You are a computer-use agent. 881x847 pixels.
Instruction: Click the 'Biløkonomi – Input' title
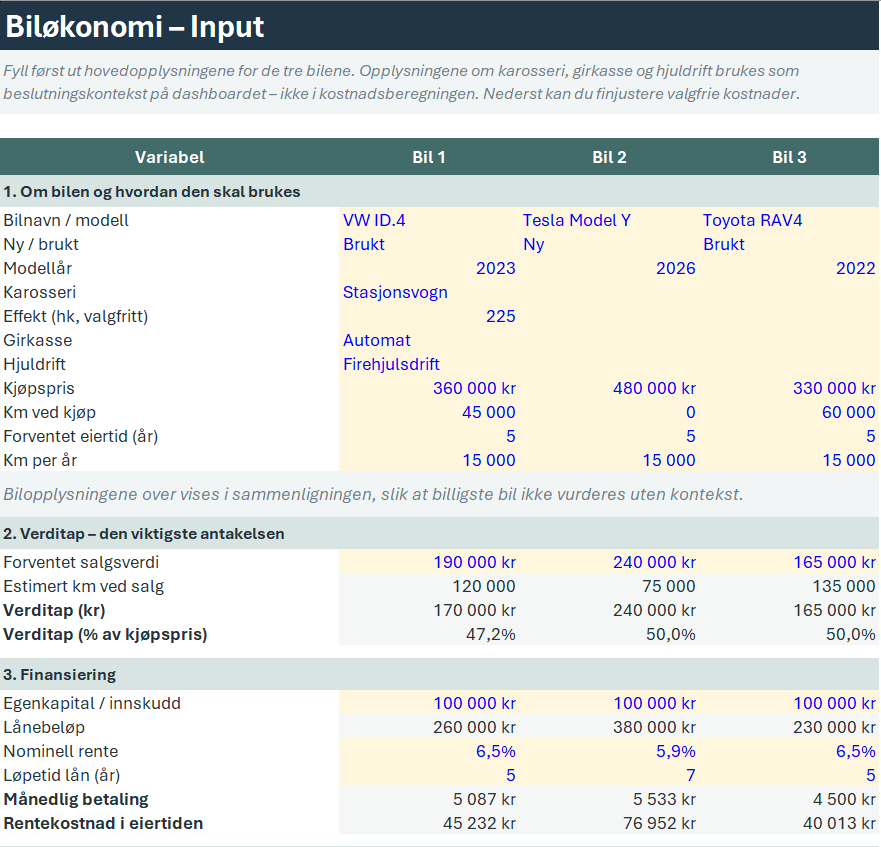coord(135,26)
